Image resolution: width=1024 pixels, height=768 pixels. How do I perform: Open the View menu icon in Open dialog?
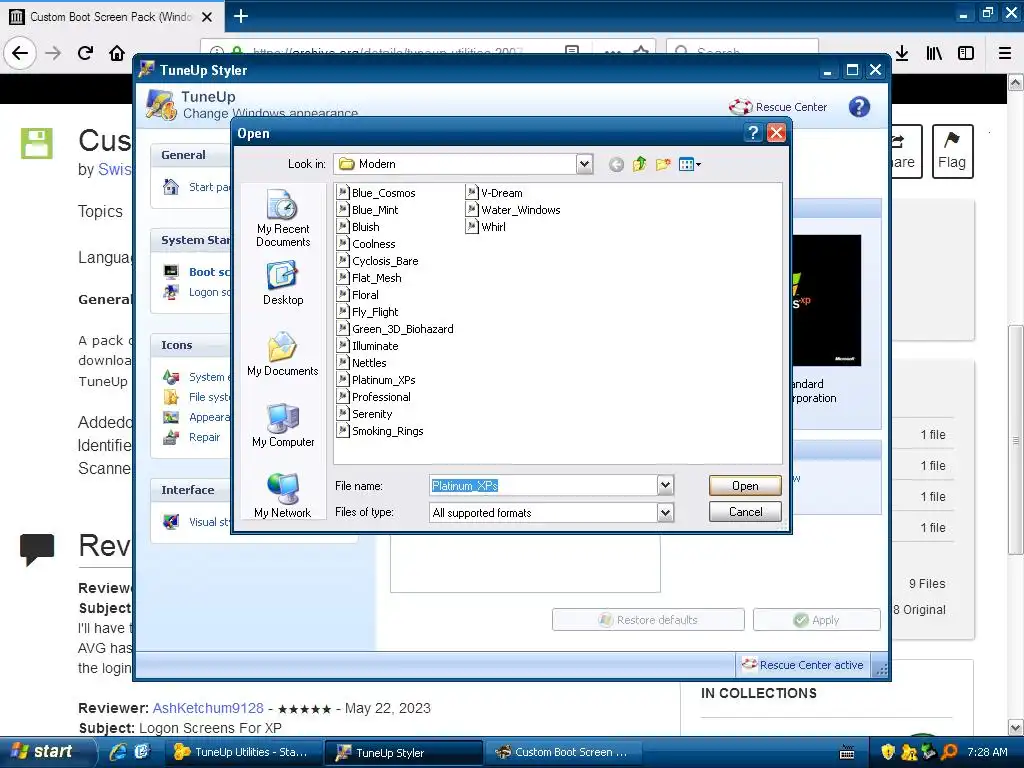click(689, 165)
